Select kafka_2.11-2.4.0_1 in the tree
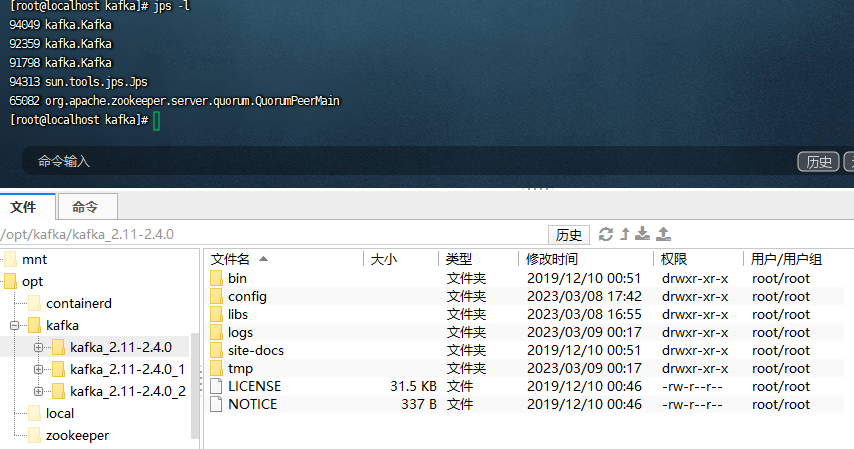Screen dimensions: 854x449 click(127, 369)
